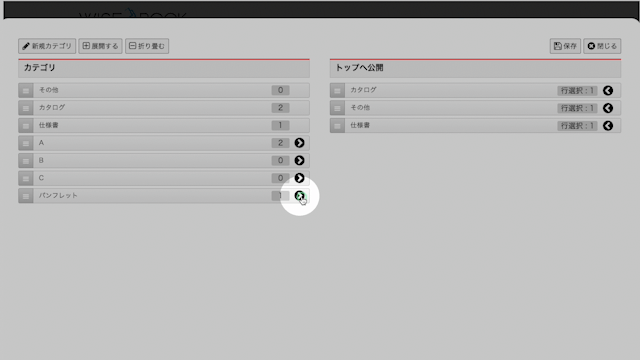Screen dimensions: 640x360
Task: Click count badge 0 of category C
Action: (280, 178)
